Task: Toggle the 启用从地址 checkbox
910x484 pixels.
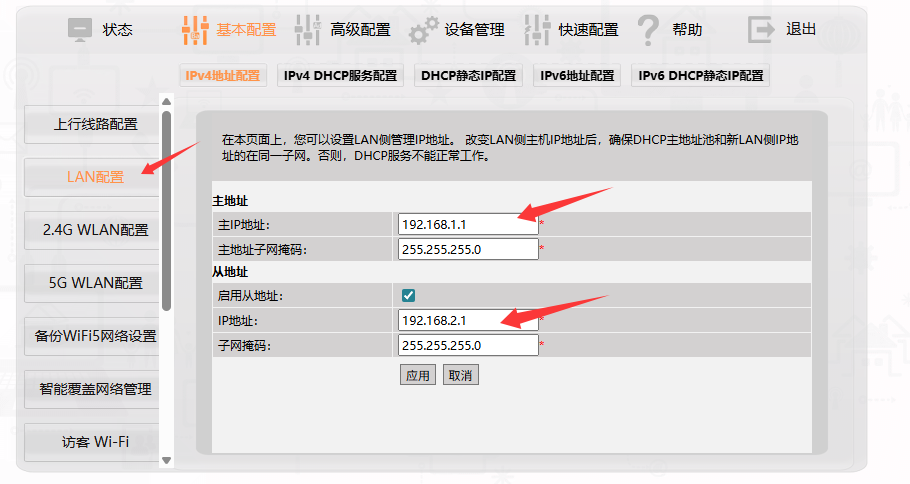Action: coord(408,295)
